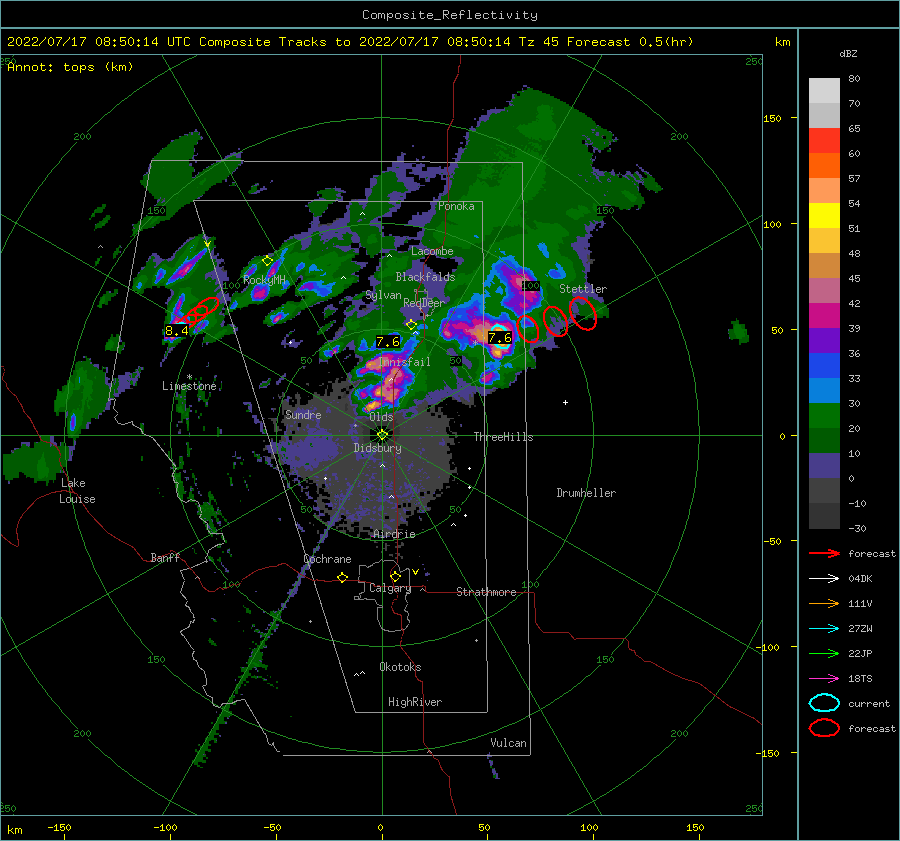Click the Lake Louise map label
This screenshot has width=900, height=841.
(77, 491)
